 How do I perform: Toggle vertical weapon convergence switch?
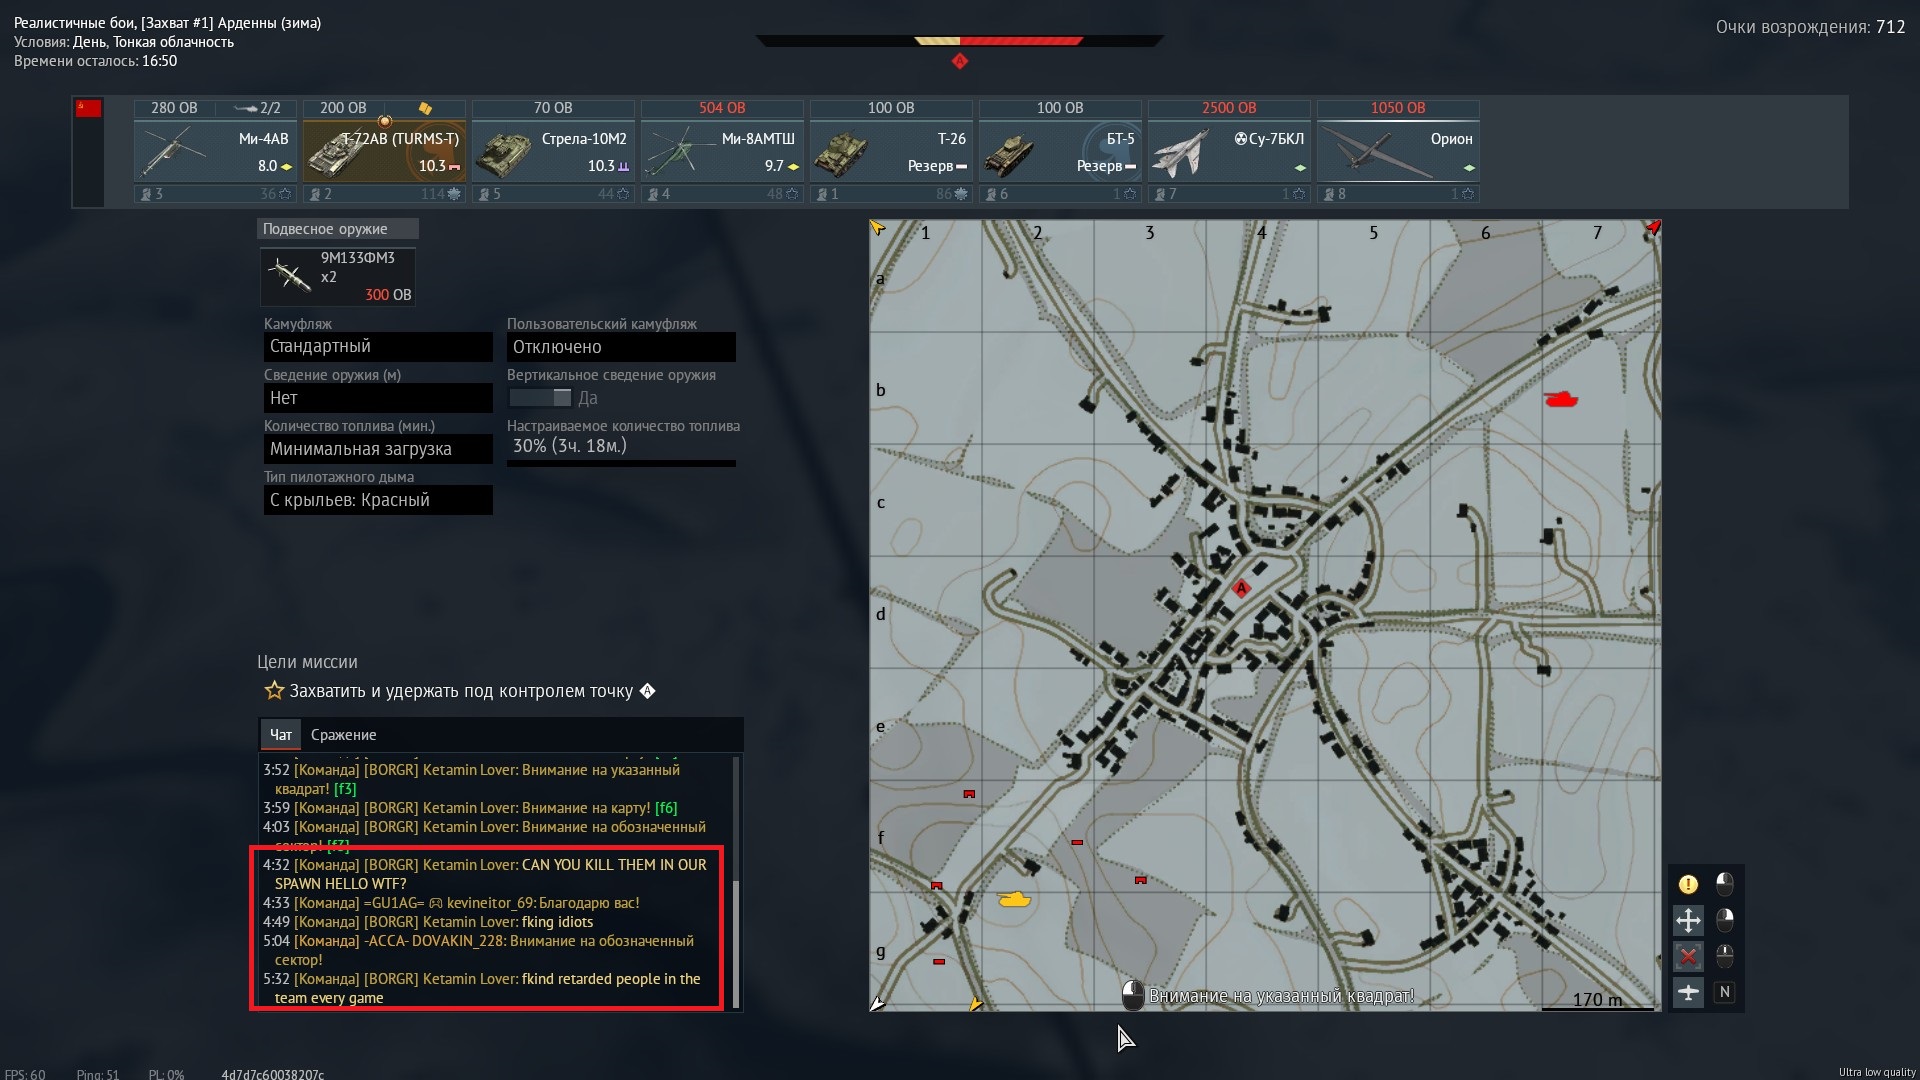pos(540,398)
